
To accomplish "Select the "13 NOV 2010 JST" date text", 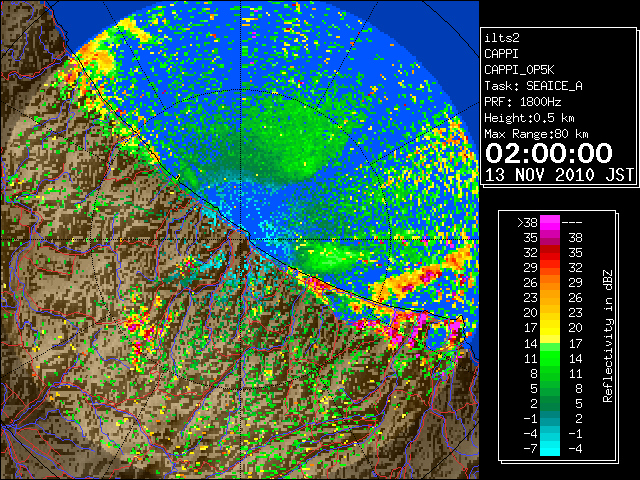I will 559,175.
